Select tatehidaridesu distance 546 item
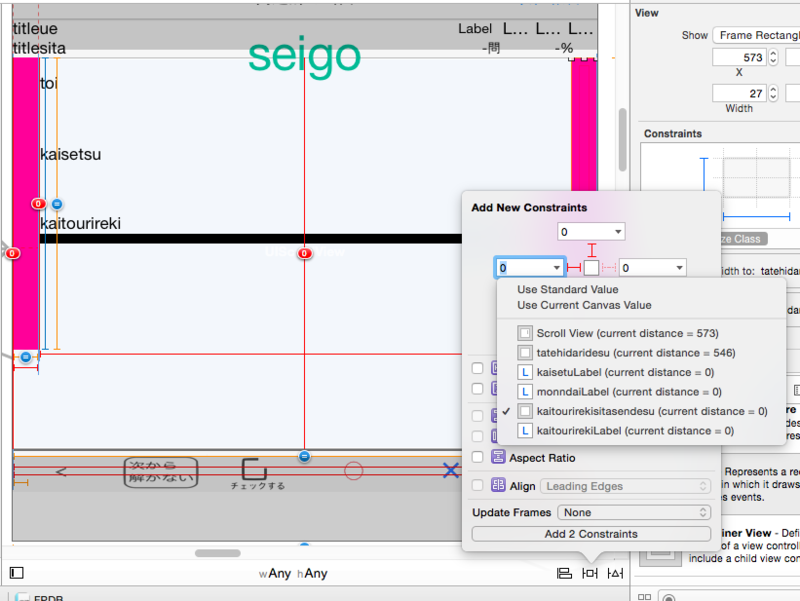The image size is (800, 601). (x=641, y=353)
